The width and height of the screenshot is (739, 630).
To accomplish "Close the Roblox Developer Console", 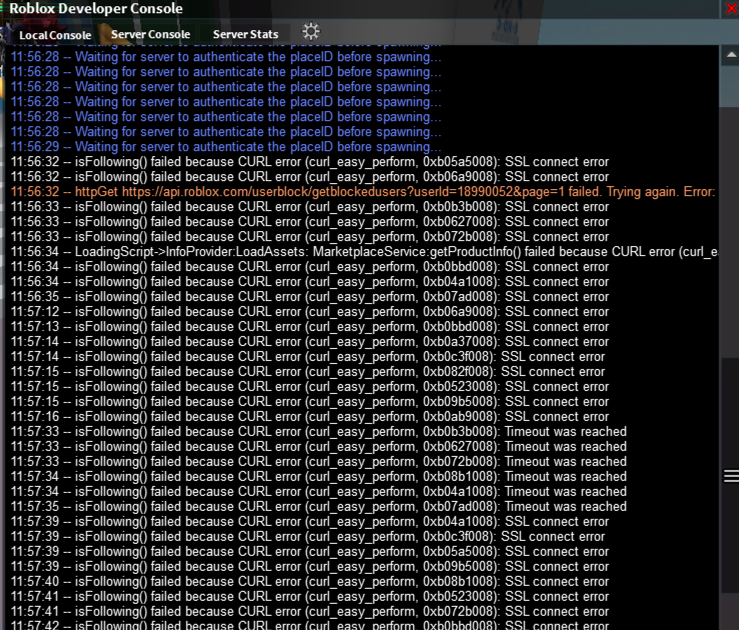I will point(731,8).
